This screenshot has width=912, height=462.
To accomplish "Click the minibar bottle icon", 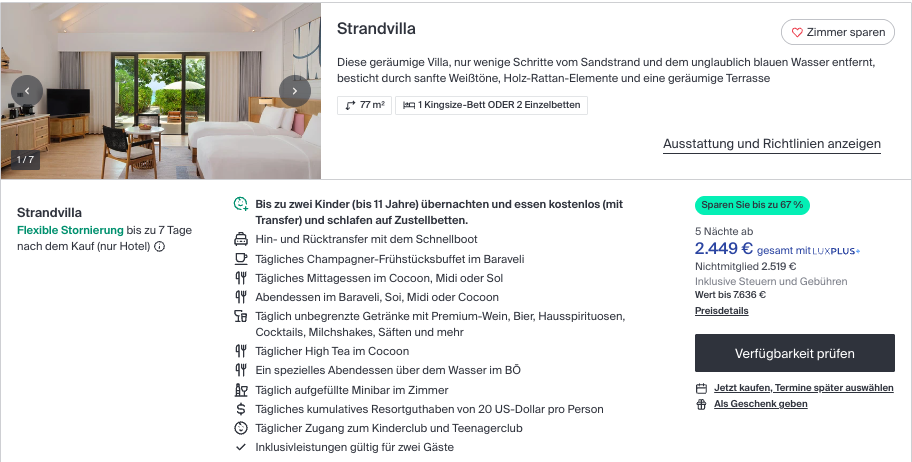I will 240,390.
